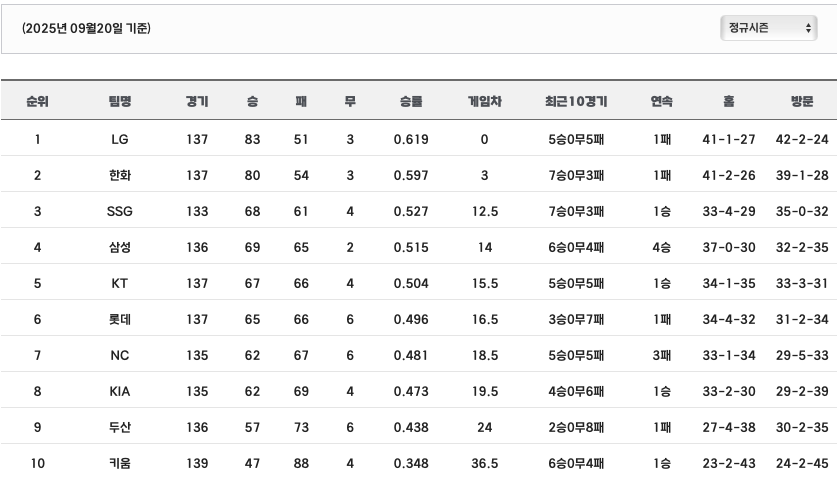Viewport: 837px width, 478px height.
Task: Click 삼성's recent form 6승0무4패
Action: pyautogui.click(x=576, y=247)
